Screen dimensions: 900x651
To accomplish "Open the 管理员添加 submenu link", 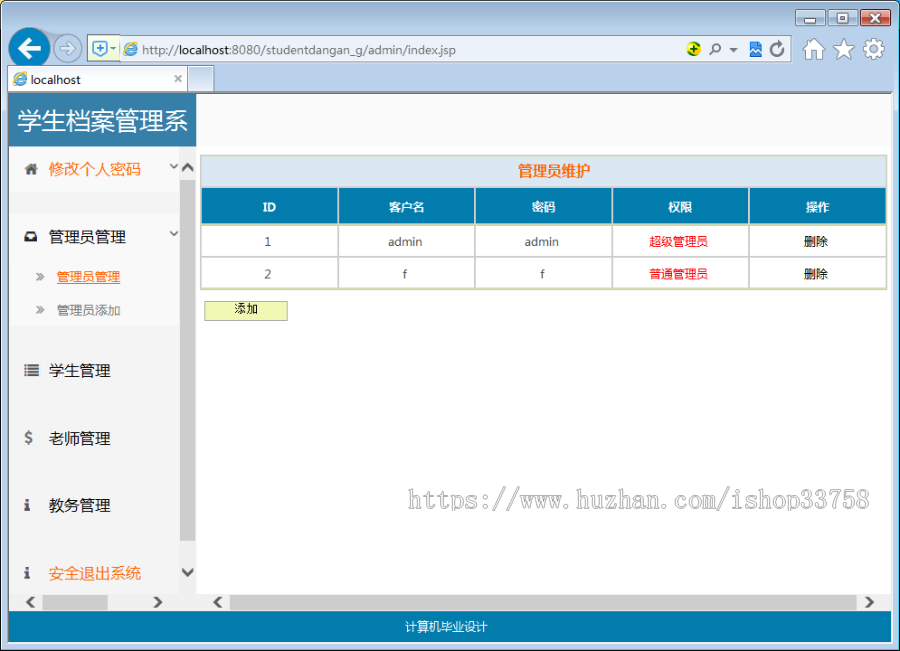I will pyautogui.click(x=88, y=311).
